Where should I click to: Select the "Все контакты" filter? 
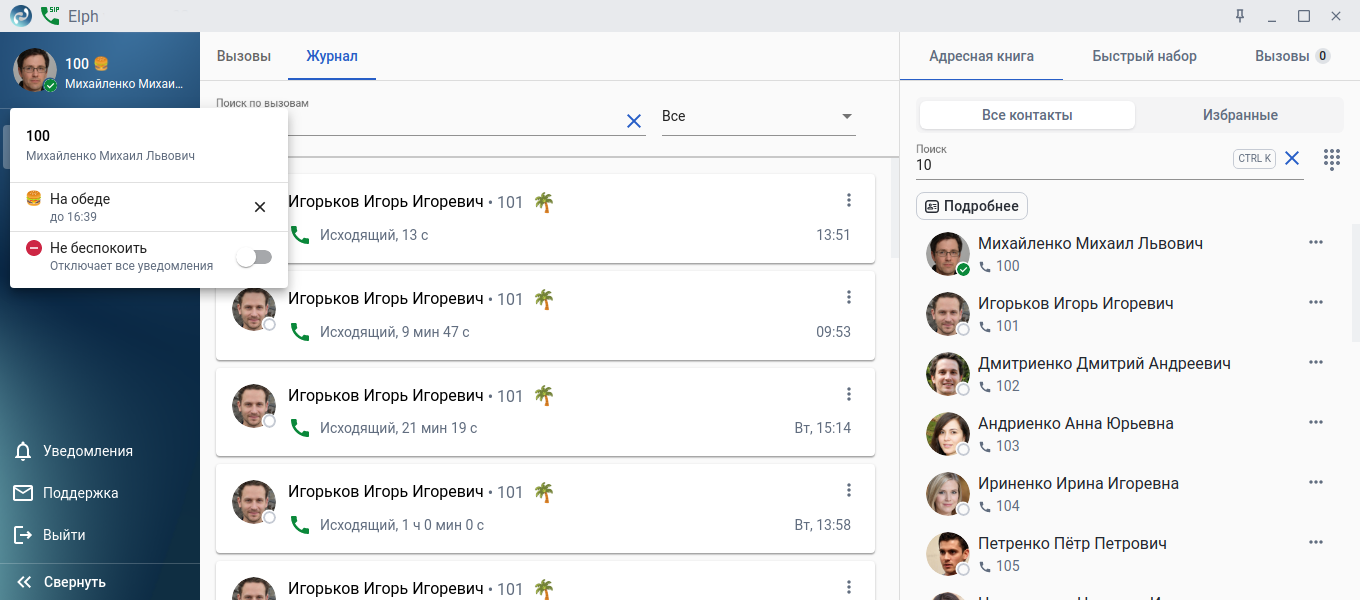point(1027,115)
